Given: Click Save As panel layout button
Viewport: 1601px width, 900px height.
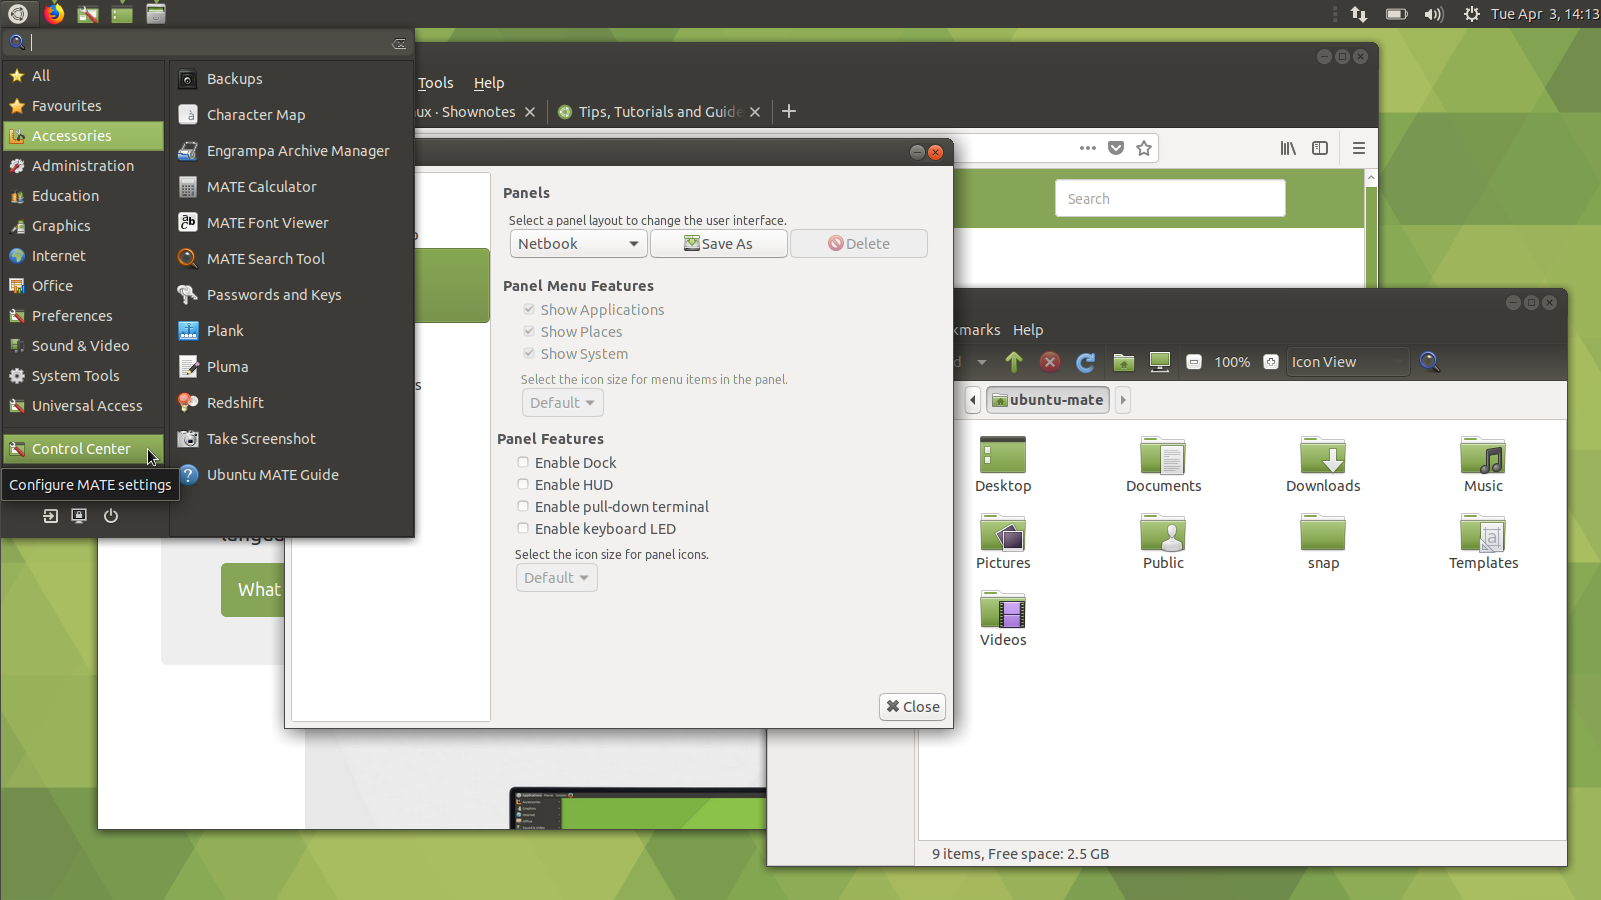Looking at the screenshot, I should click(x=719, y=244).
